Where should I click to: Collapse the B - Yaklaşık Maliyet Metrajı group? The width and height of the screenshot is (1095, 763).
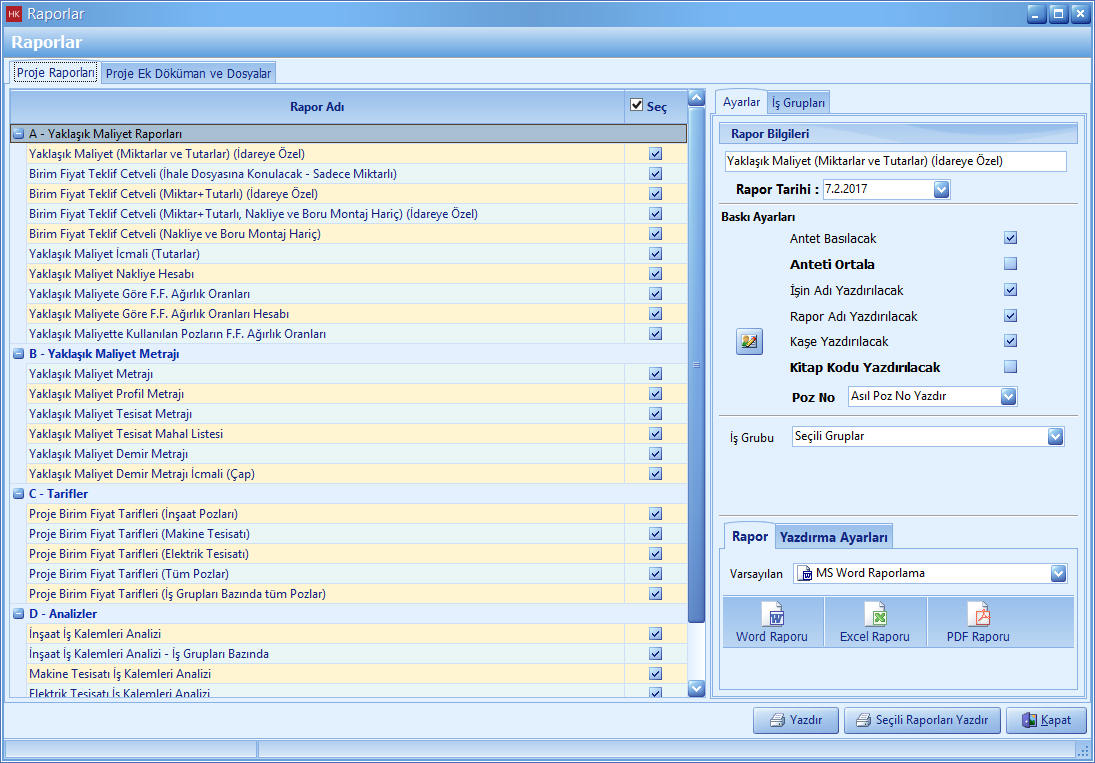pyautogui.click(x=18, y=354)
